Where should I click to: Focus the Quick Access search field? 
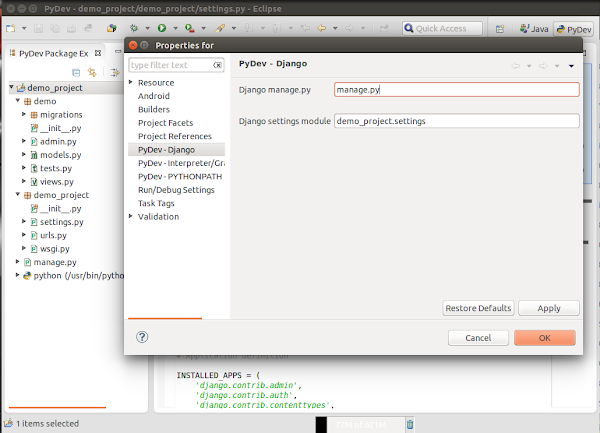442,28
